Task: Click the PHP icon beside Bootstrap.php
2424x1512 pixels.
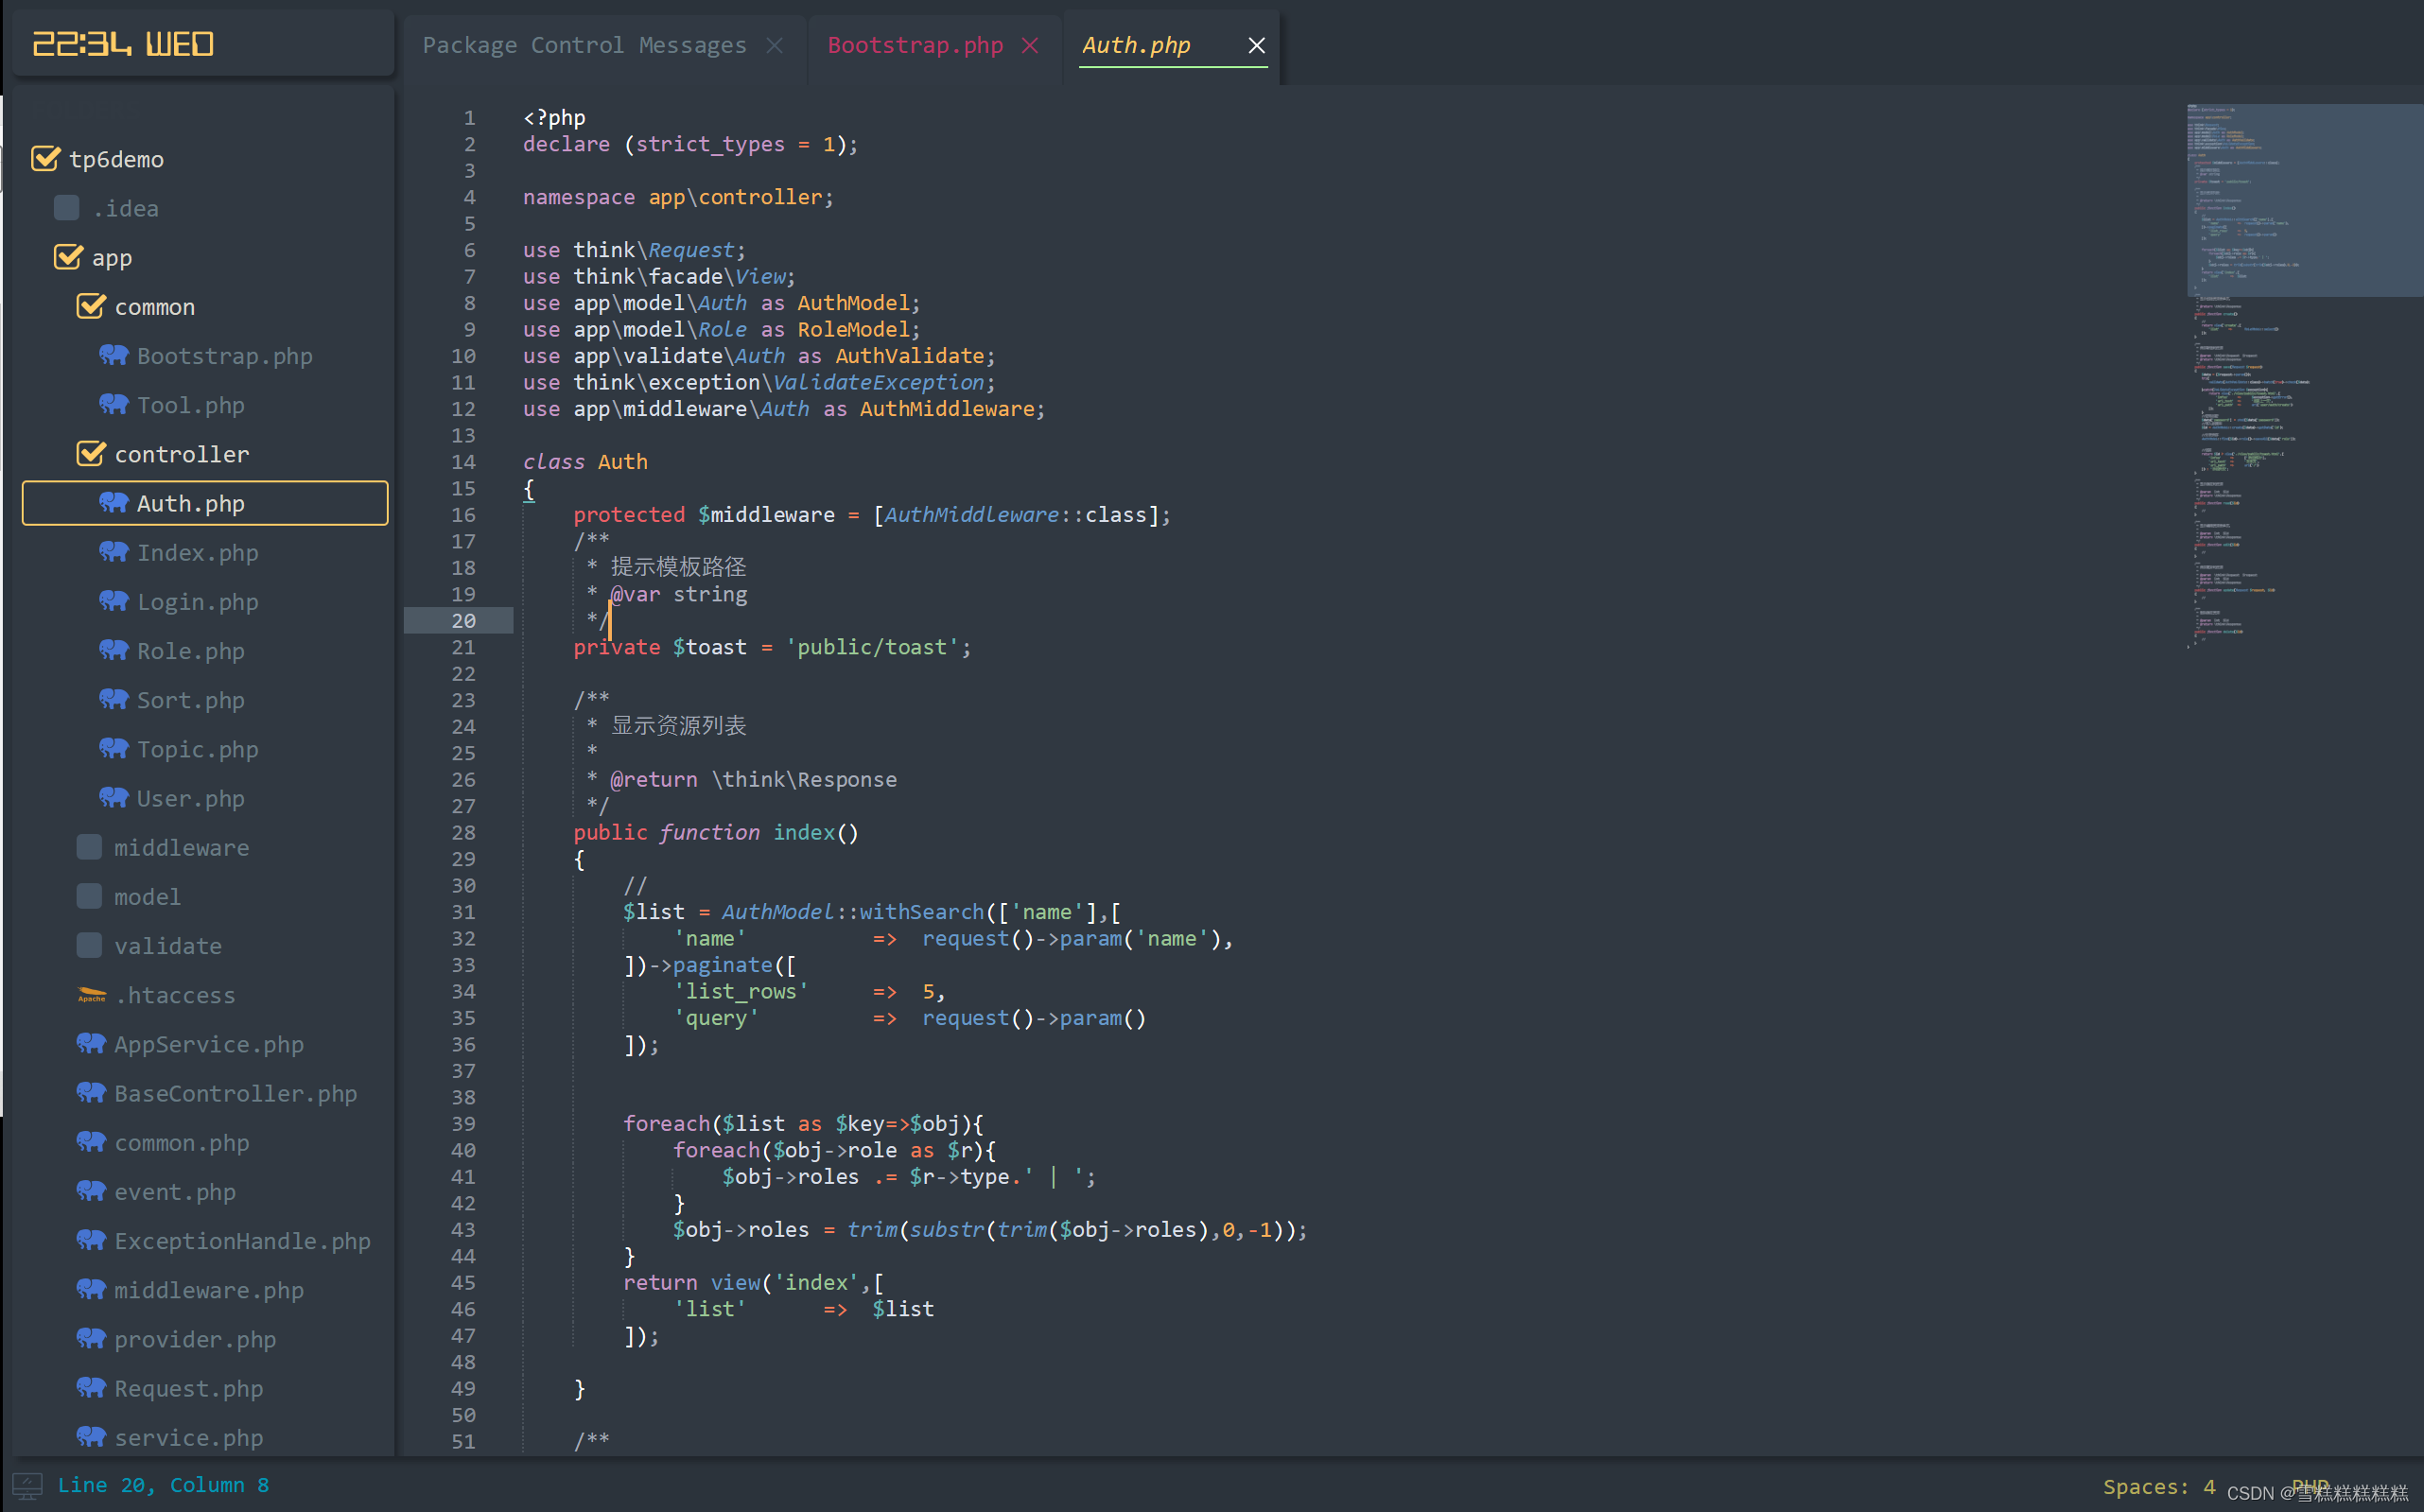Action: (x=114, y=355)
